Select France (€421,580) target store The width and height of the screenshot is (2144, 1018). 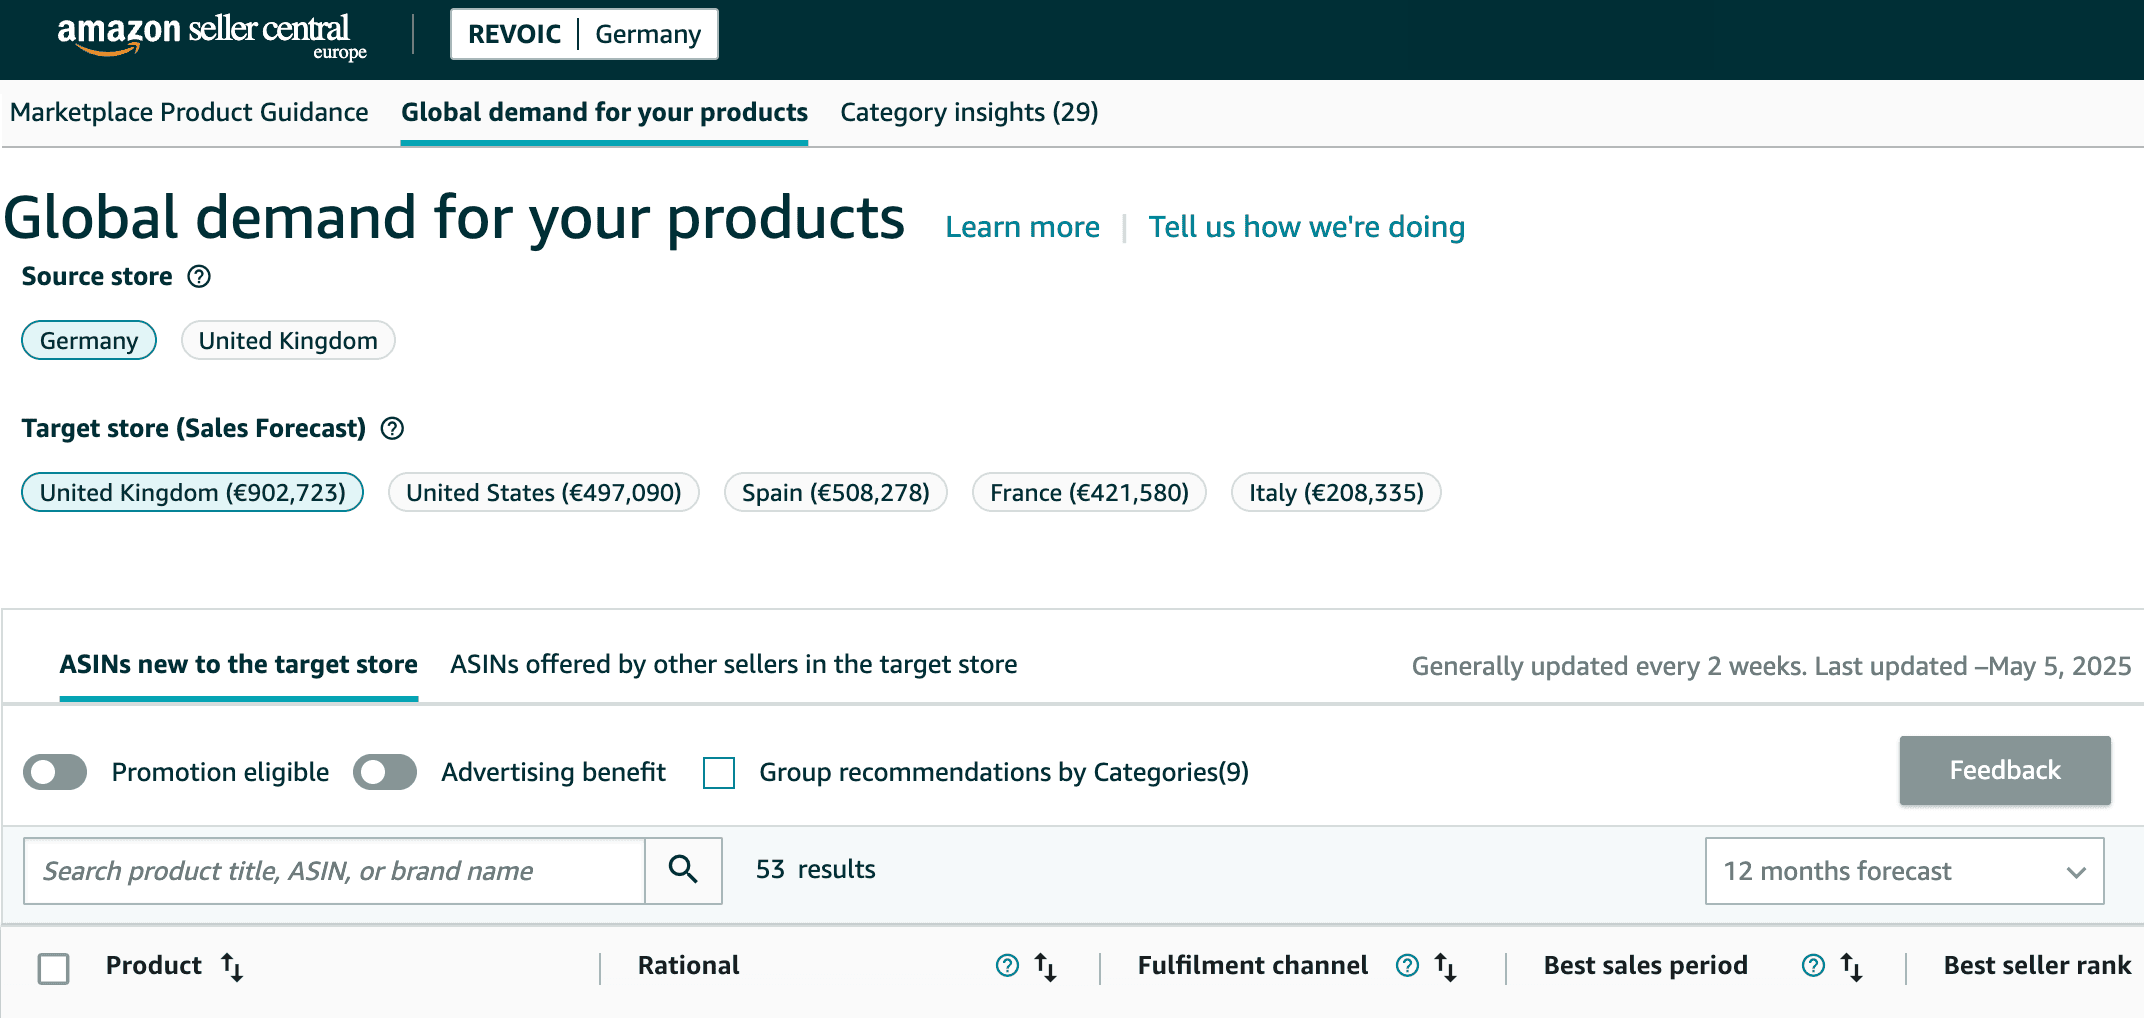click(1089, 492)
